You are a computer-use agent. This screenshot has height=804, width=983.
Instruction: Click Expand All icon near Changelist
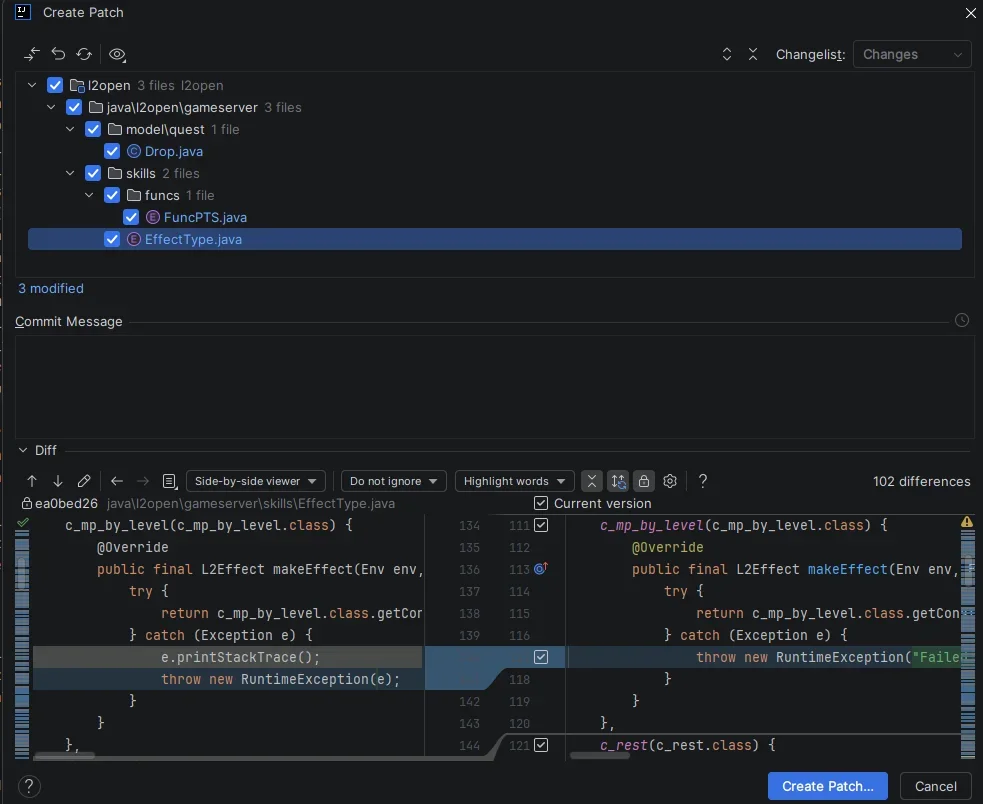coord(727,55)
